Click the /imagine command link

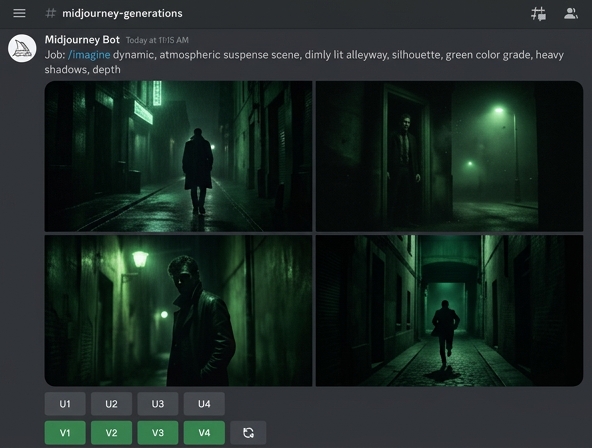click(x=89, y=55)
